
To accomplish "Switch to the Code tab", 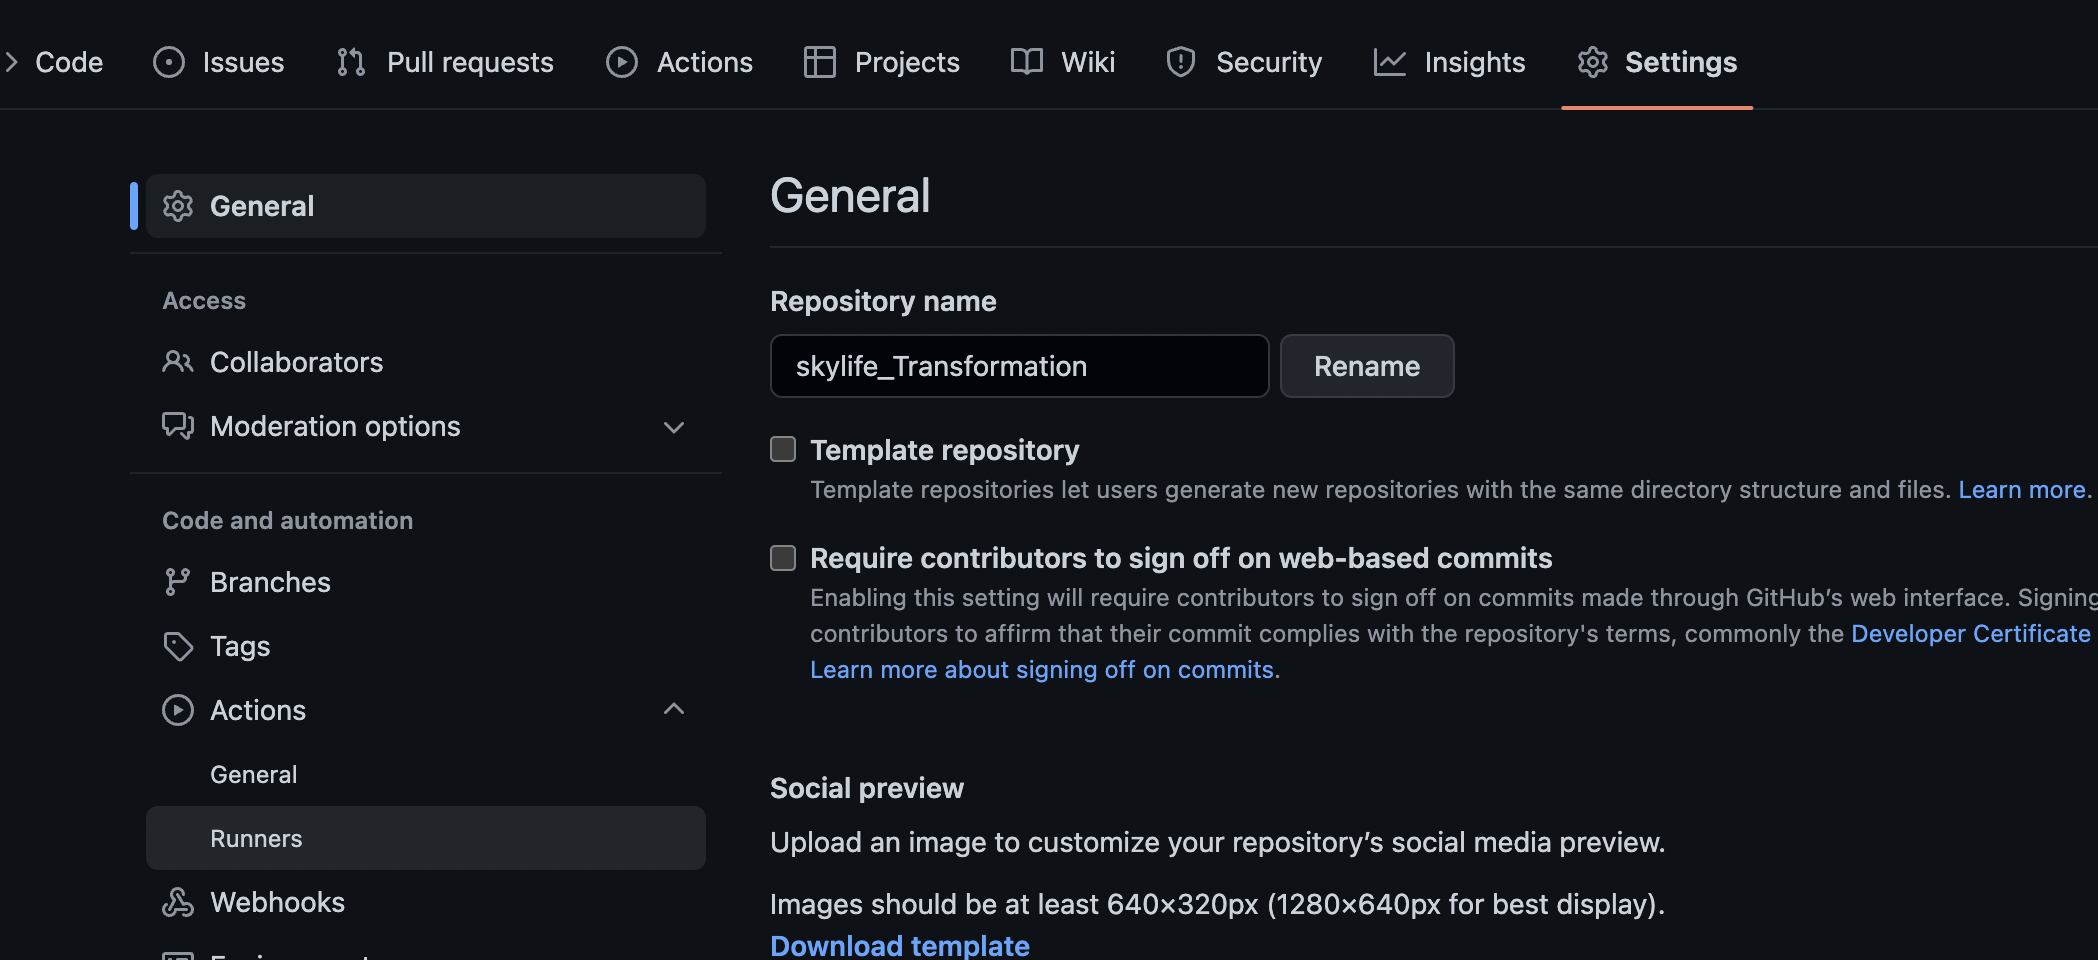I will (x=68, y=62).
